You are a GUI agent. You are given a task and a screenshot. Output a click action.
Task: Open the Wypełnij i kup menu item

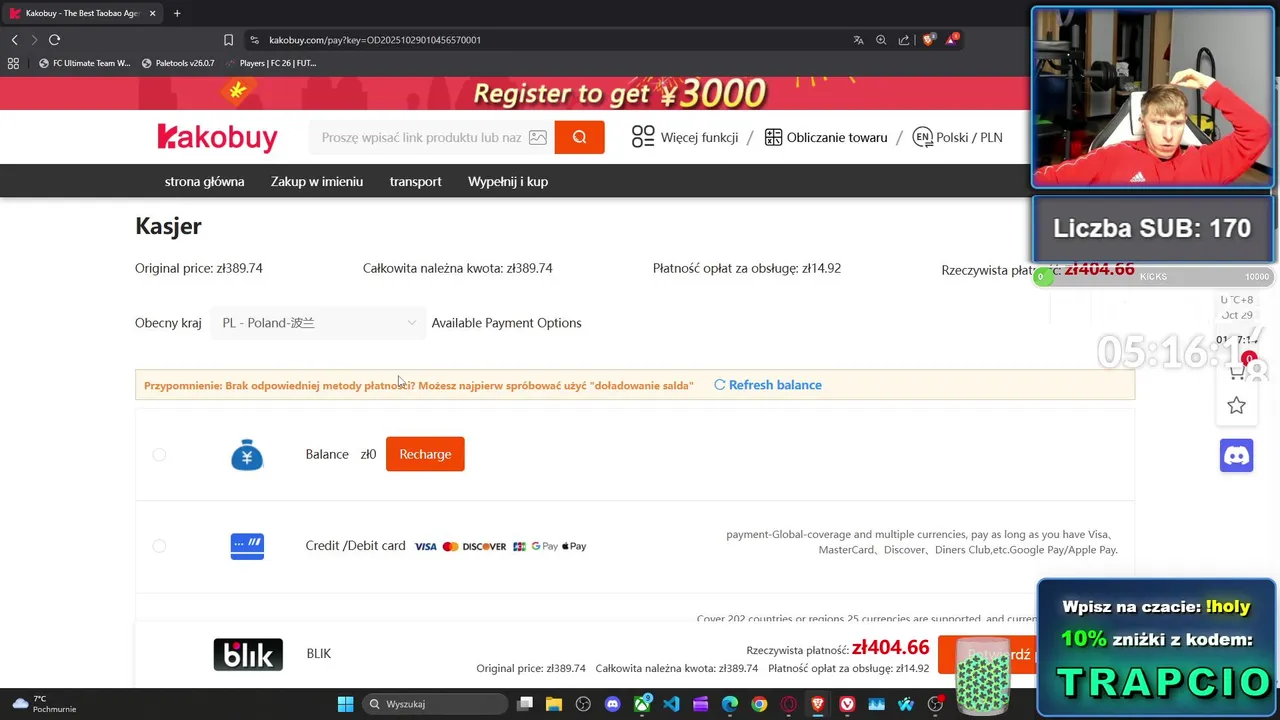[x=508, y=181]
